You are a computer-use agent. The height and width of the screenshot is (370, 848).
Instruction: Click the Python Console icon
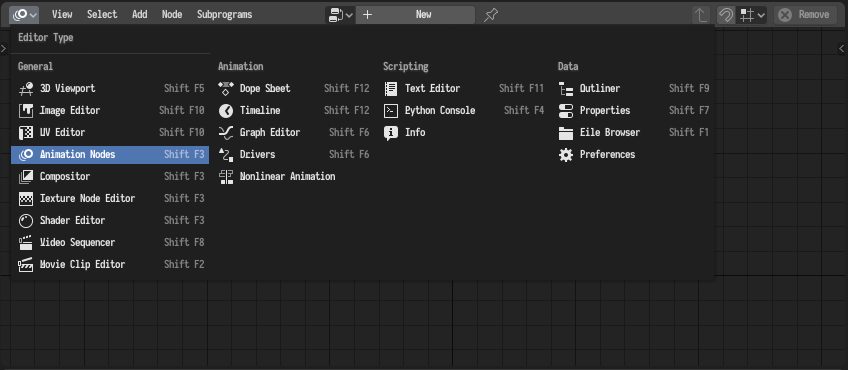tap(391, 111)
